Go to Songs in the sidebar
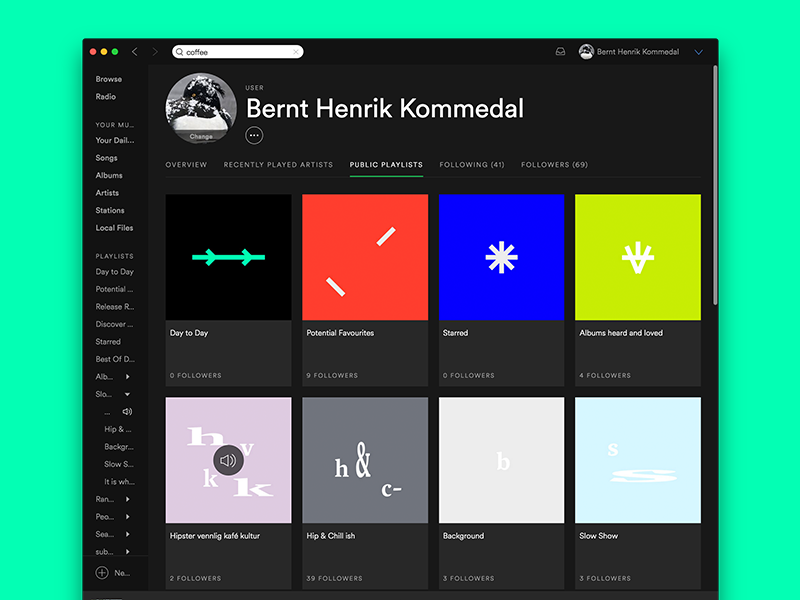 (x=106, y=158)
